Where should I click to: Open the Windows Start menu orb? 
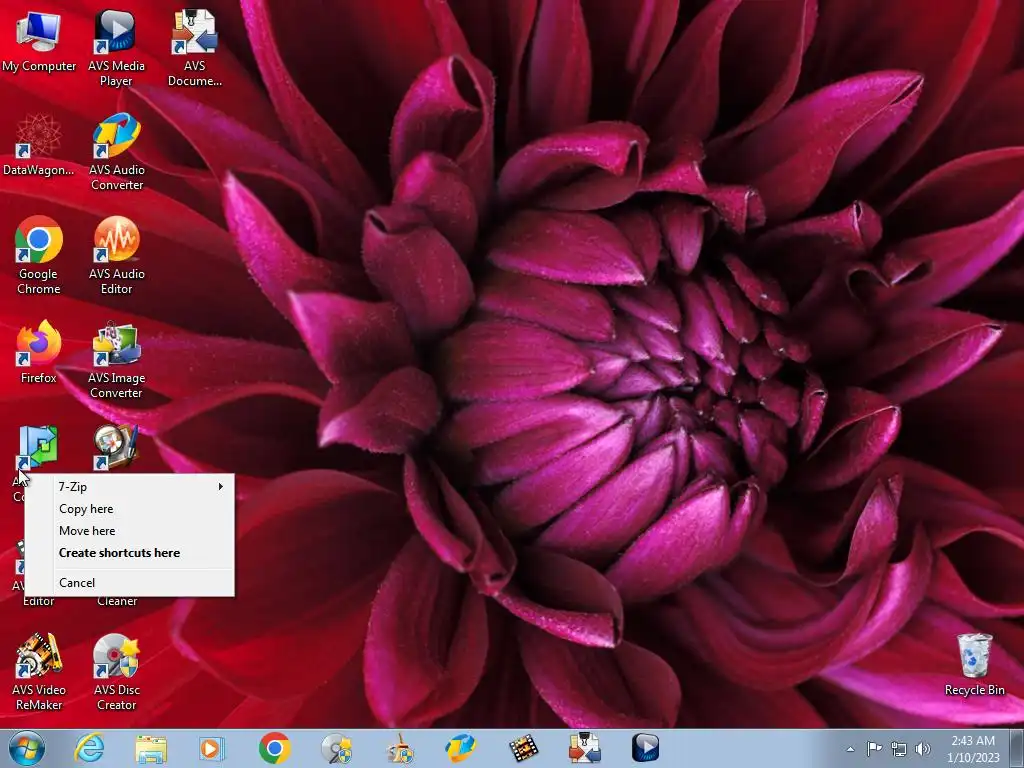[x=27, y=748]
